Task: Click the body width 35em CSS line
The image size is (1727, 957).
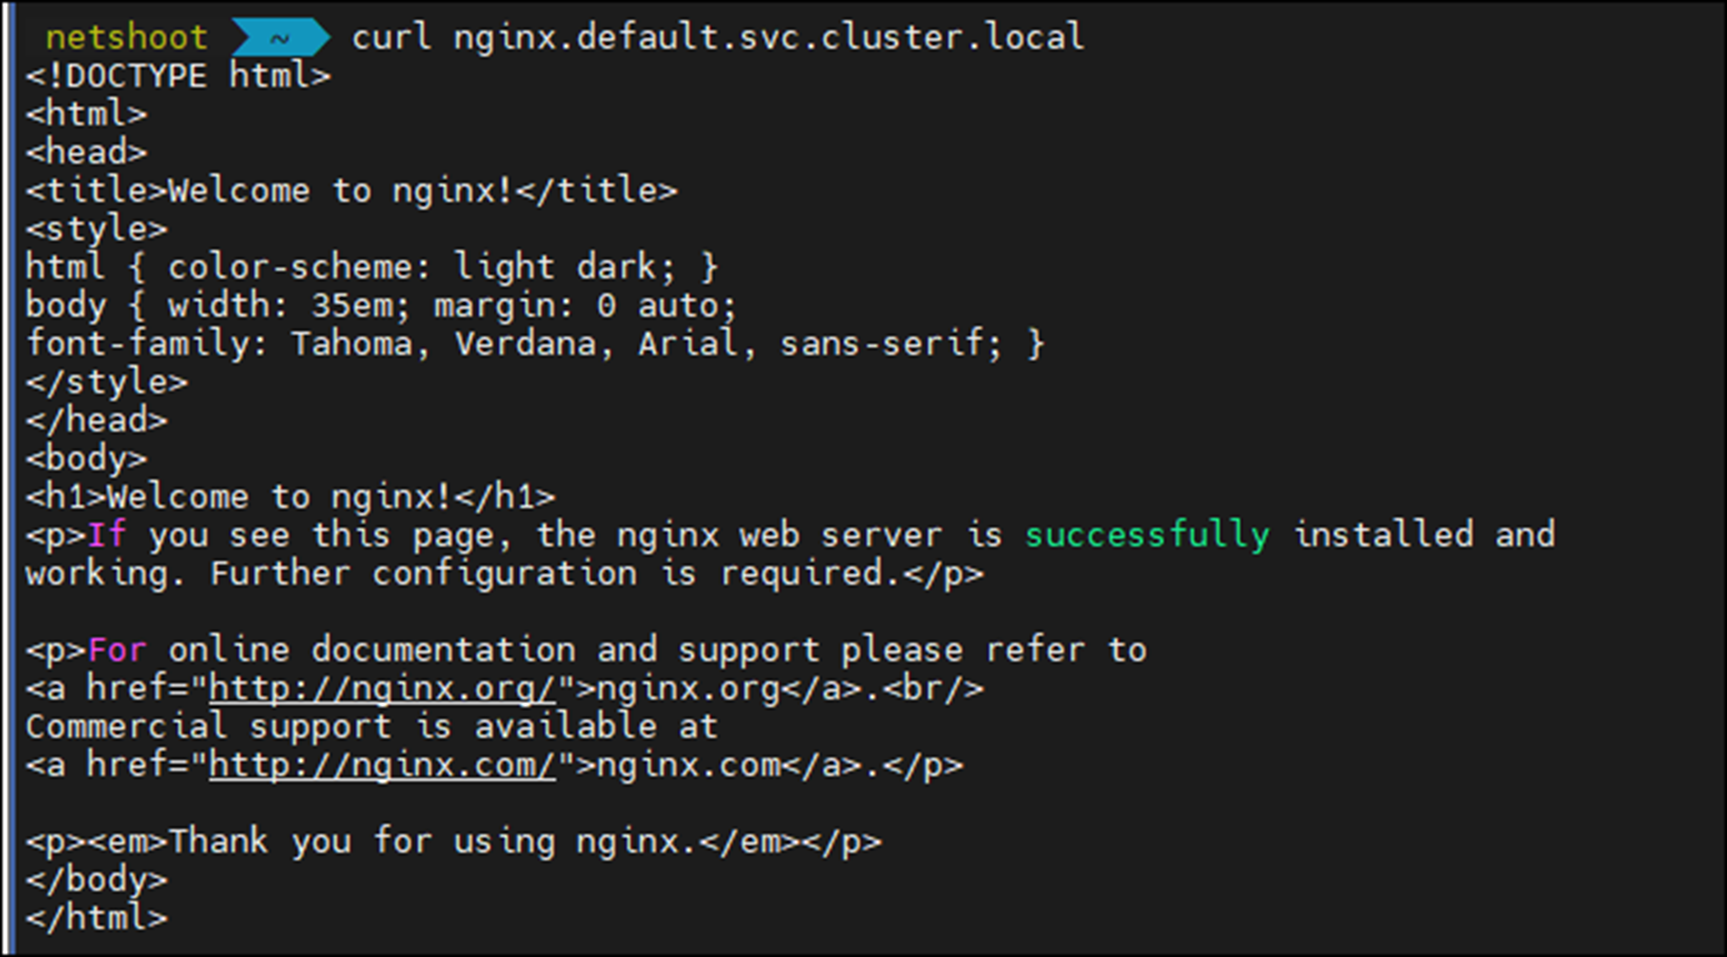Action: click(x=381, y=306)
